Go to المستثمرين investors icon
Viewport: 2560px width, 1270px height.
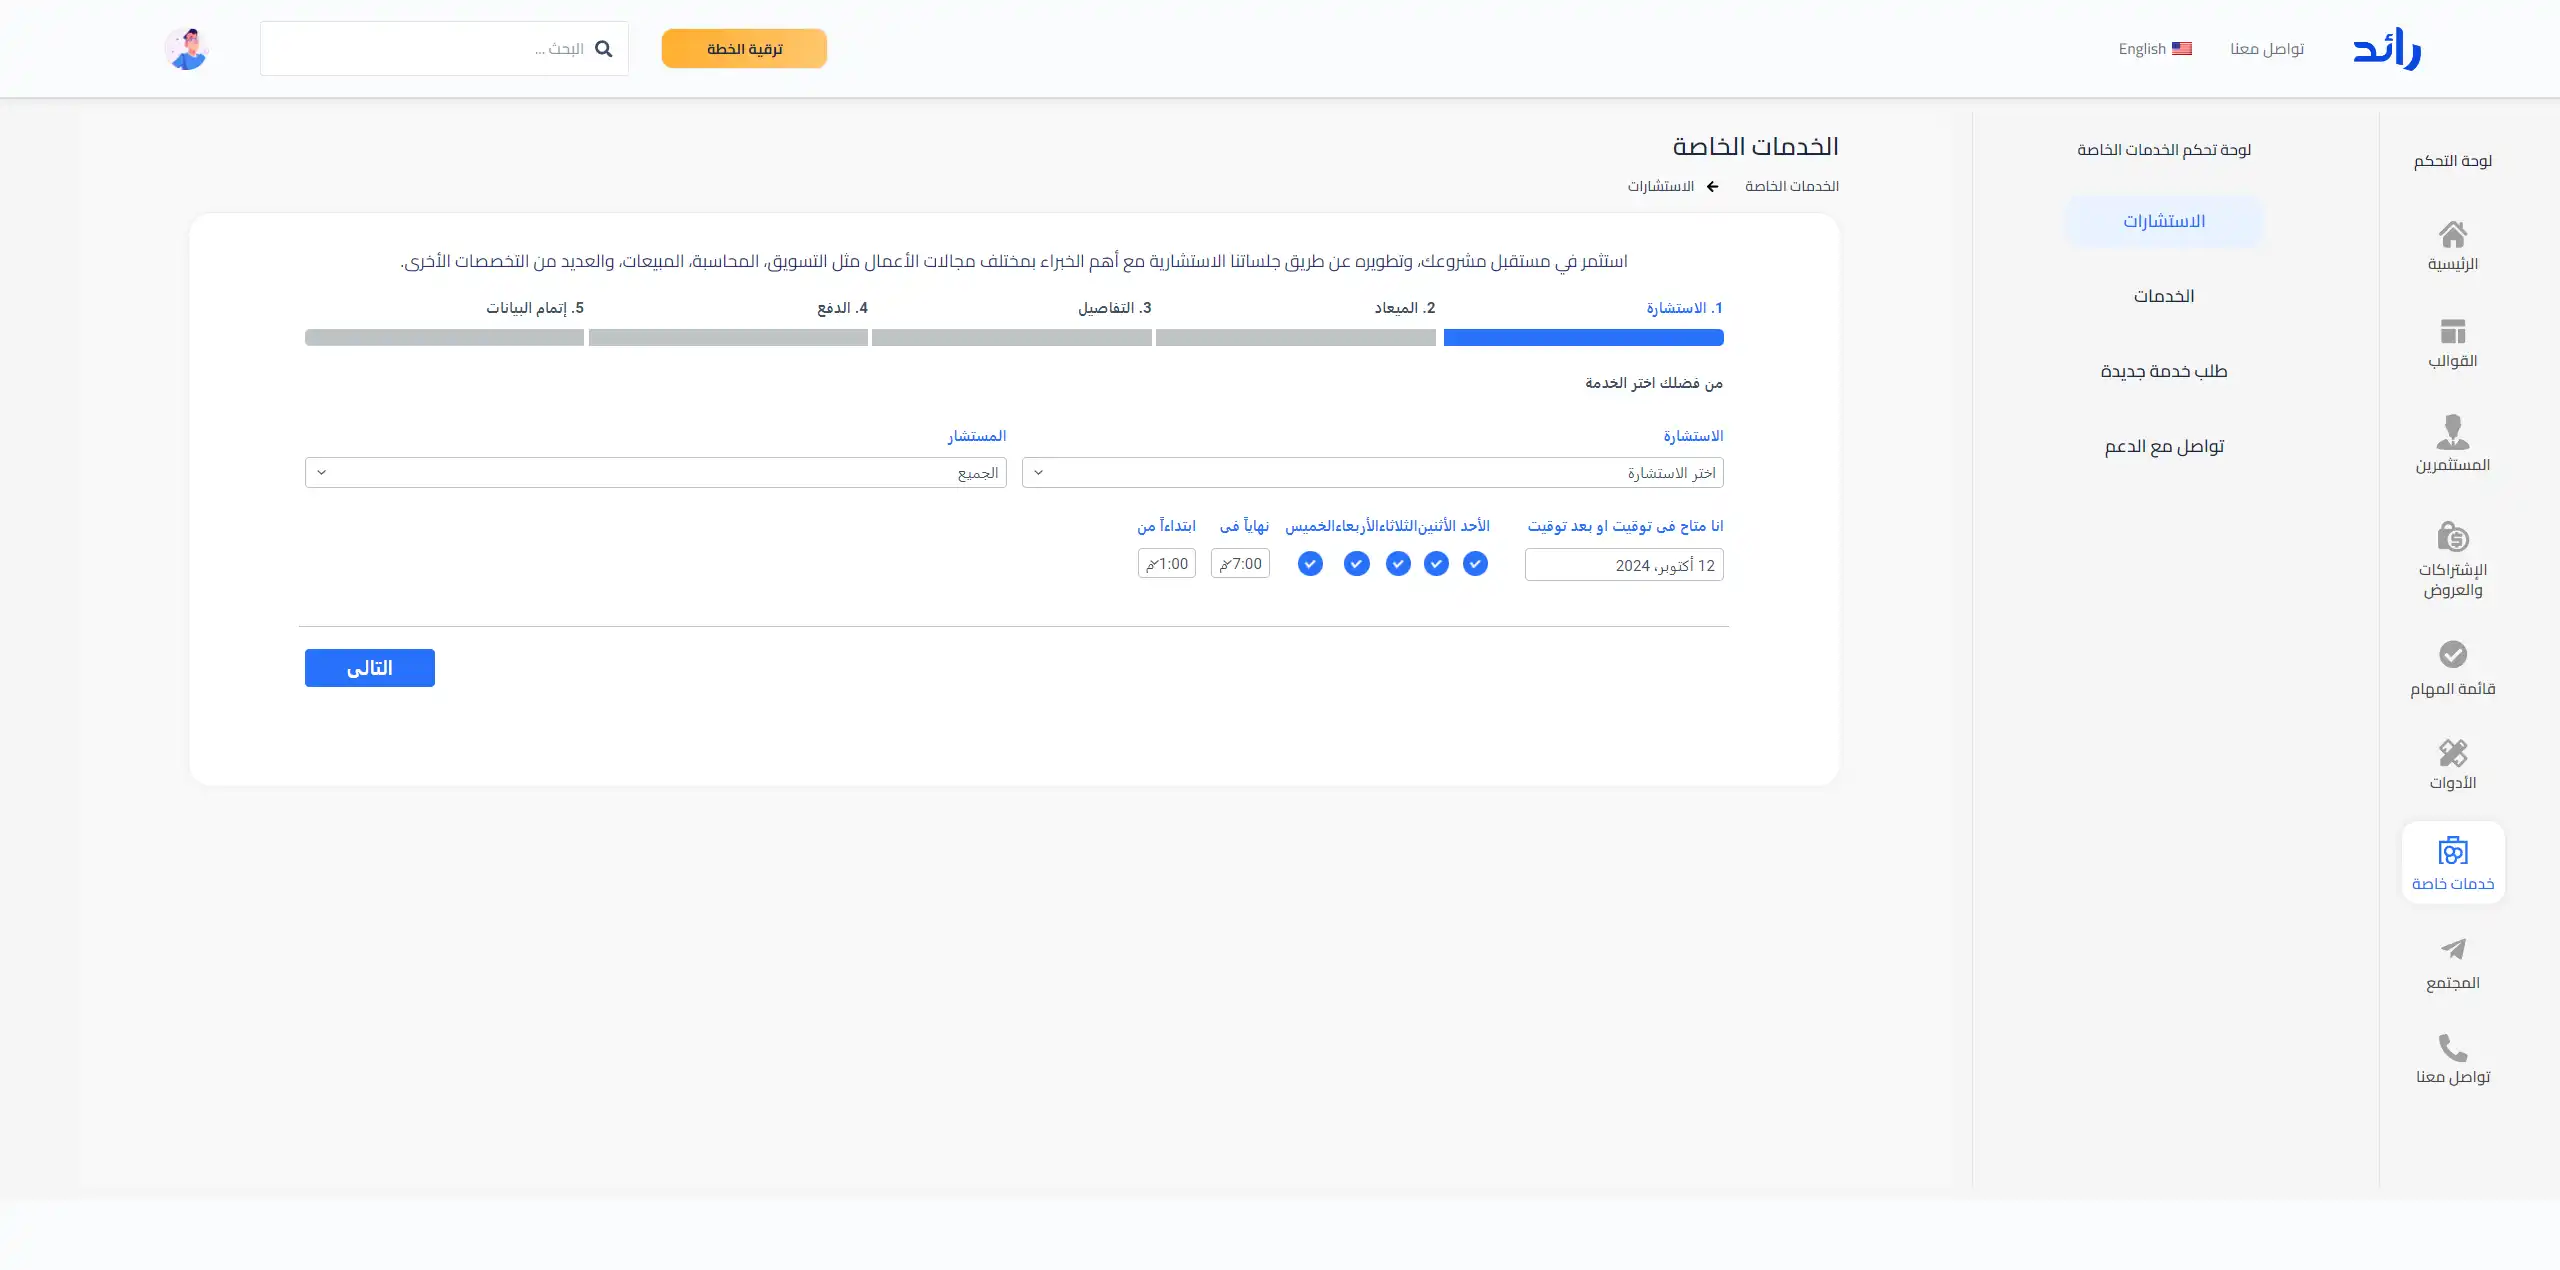click(2452, 433)
